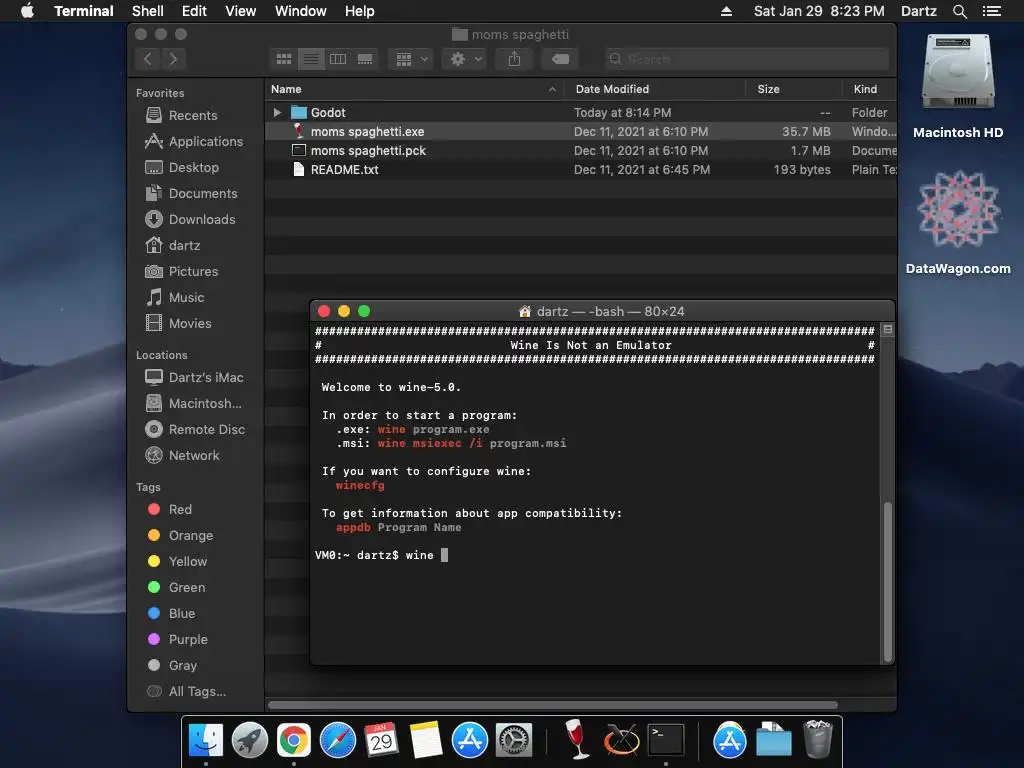
Task: Click the Finder Share button
Action: pos(515,59)
